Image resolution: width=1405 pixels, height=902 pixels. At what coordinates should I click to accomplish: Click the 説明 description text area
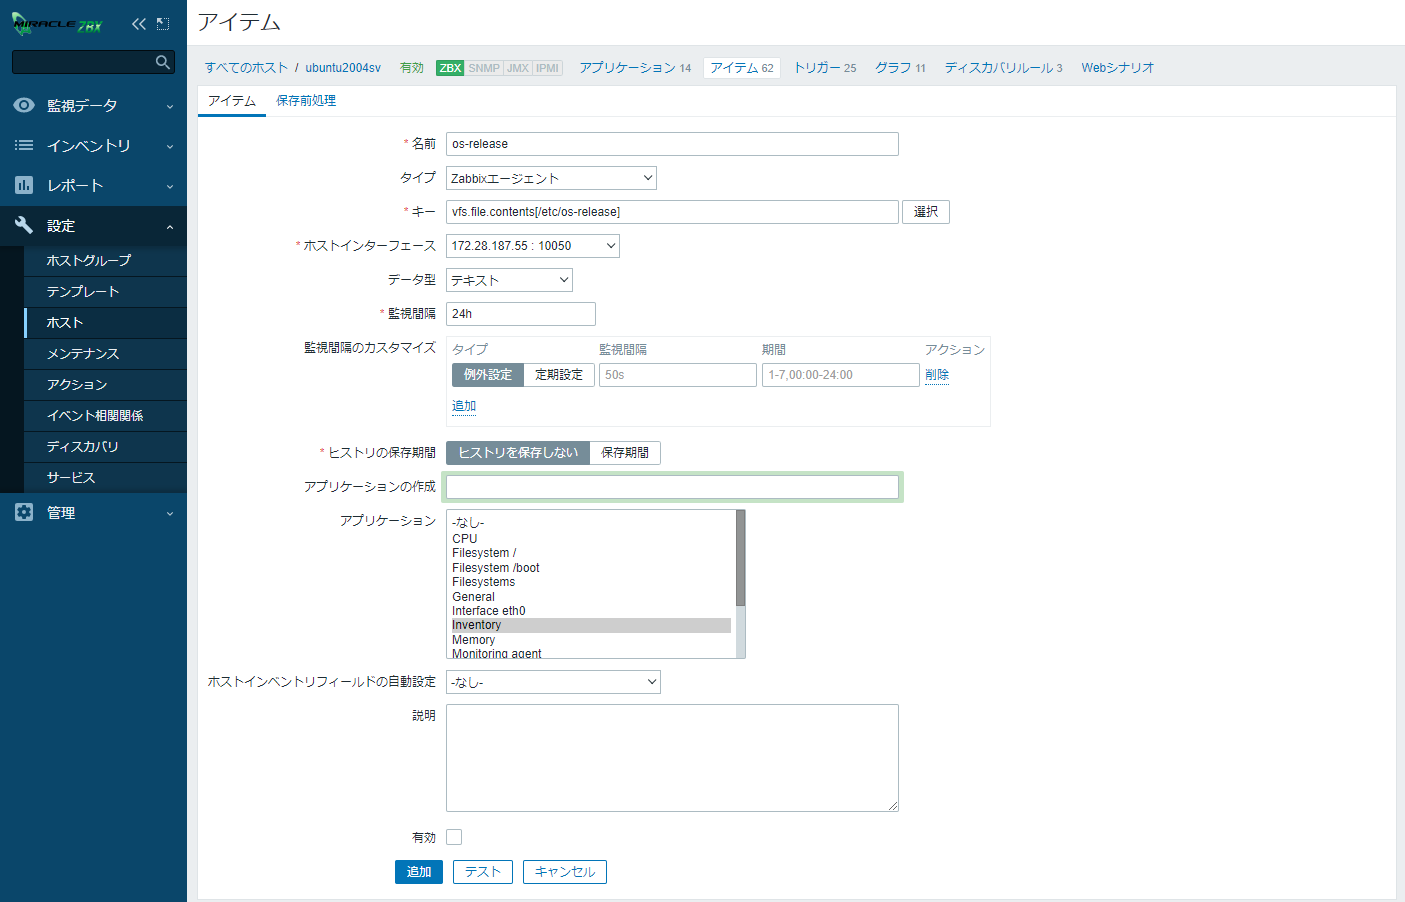tap(672, 757)
